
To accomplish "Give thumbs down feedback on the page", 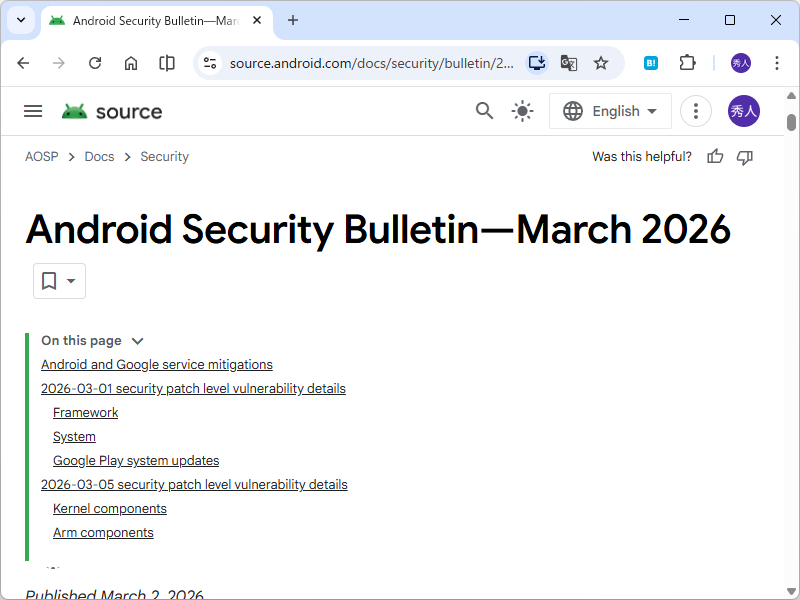I will tap(745, 157).
